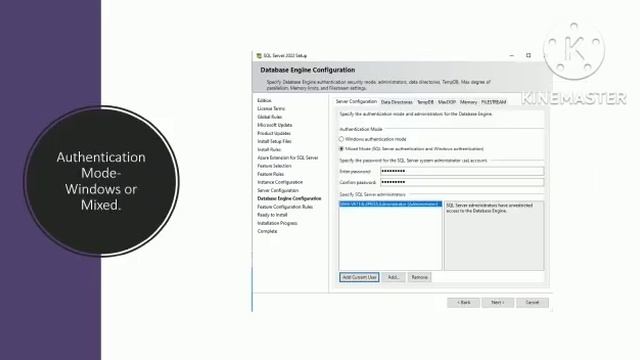
Task: Click the Instance Configuration step
Action: tap(280, 182)
